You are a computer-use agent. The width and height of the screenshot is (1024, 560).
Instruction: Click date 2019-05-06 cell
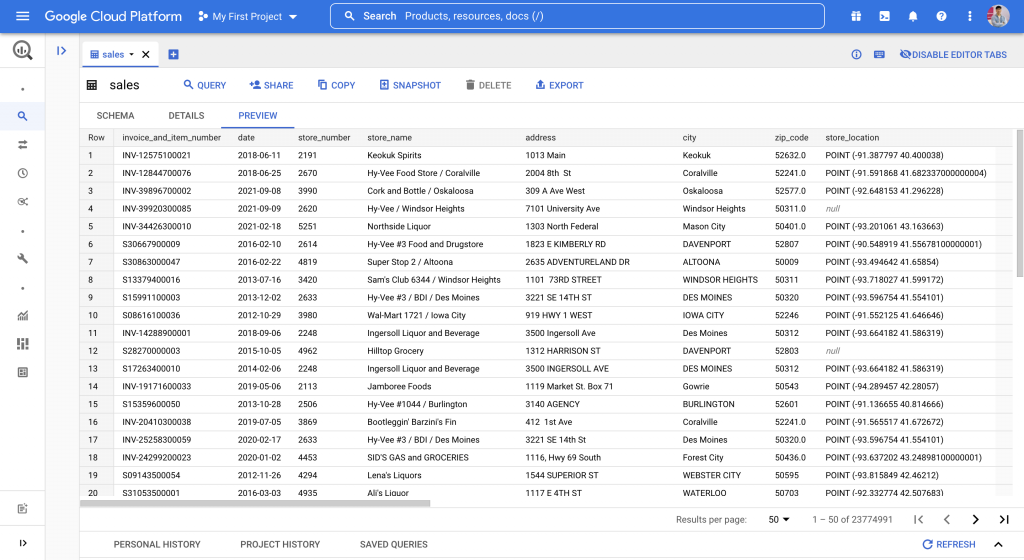click(259, 386)
